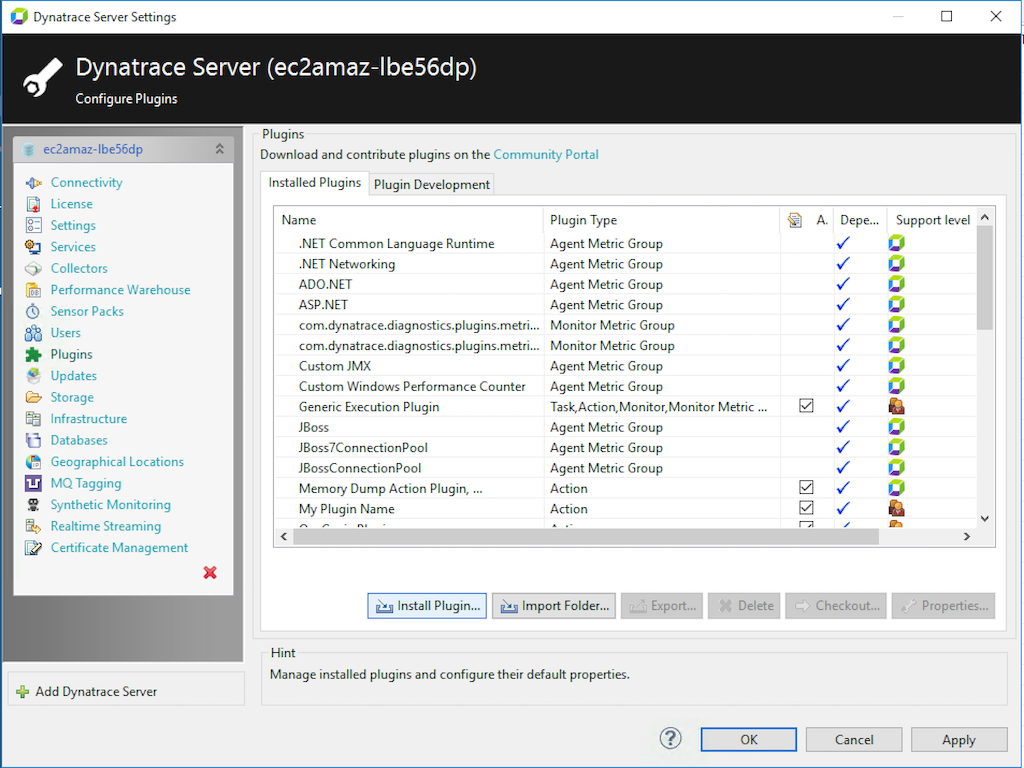Click Synthetic Monitoring robot icon
The width and height of the screenshot is (1024, 768).
[x=33, y=505]
